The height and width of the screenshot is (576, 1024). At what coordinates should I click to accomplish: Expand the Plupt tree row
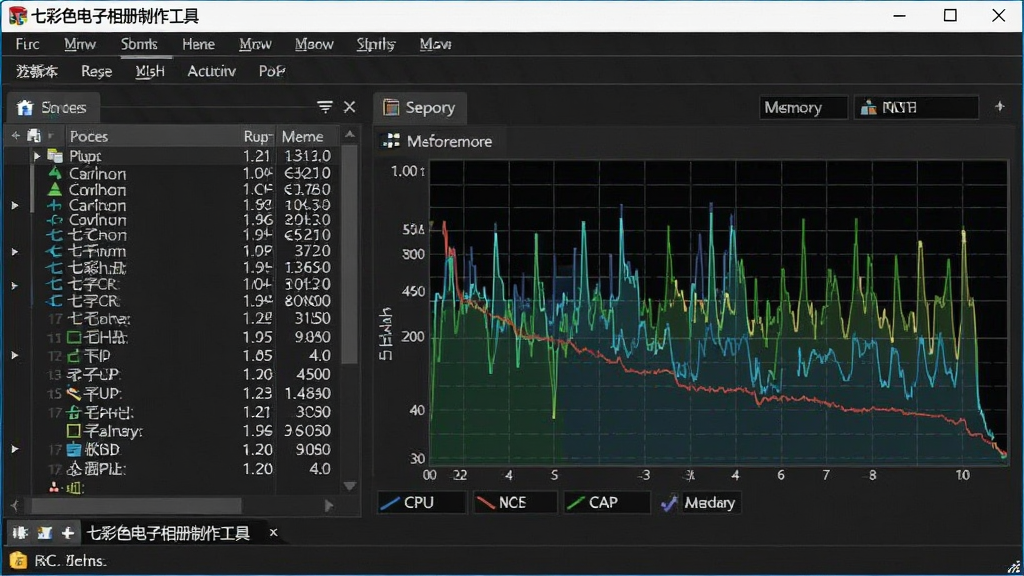click(x=37, y=156)
